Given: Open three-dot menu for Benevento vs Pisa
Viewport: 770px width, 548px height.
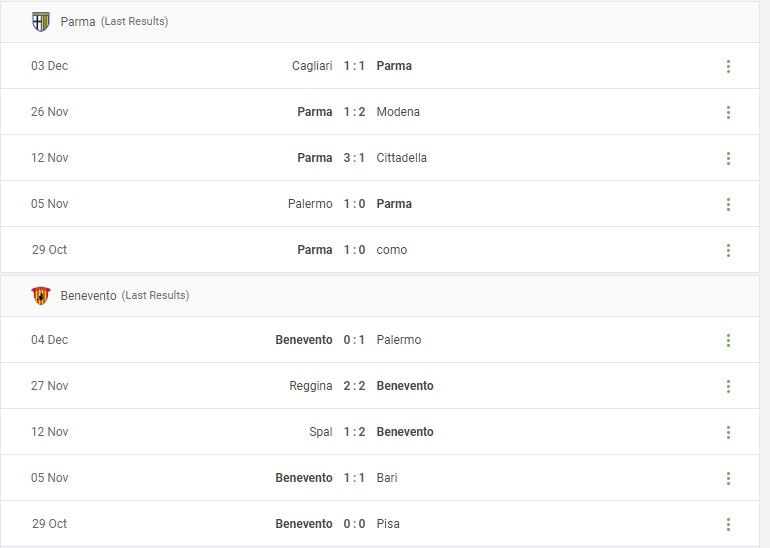Looking at the screenshot, I should [728, 524].
